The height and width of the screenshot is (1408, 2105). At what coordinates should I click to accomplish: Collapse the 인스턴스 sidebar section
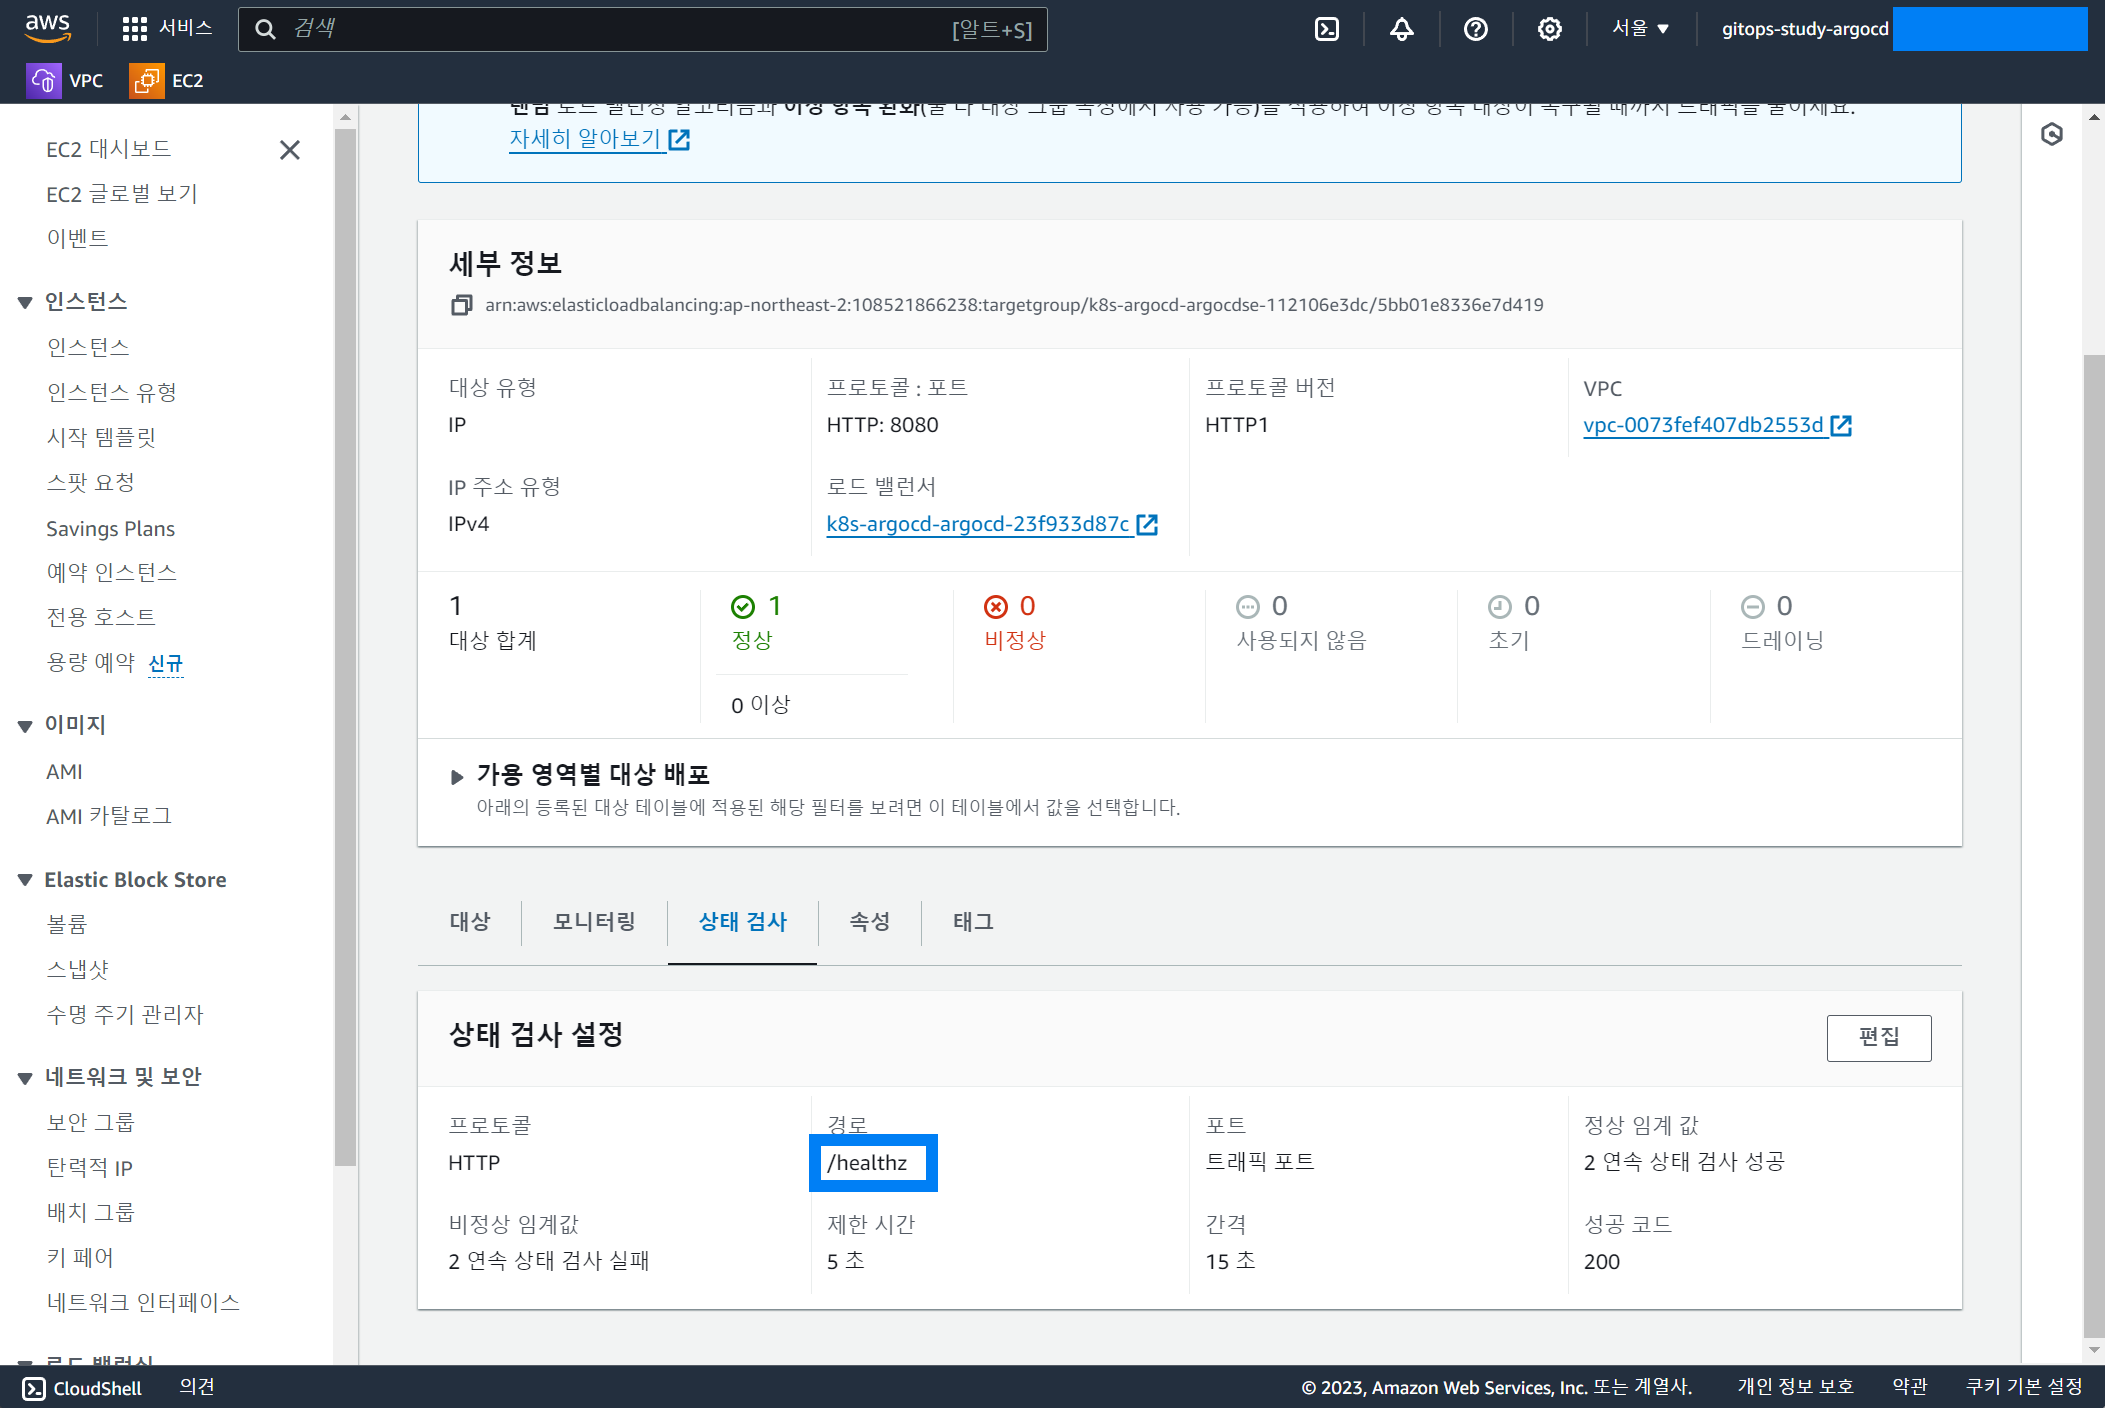click(x=25, y=302)
